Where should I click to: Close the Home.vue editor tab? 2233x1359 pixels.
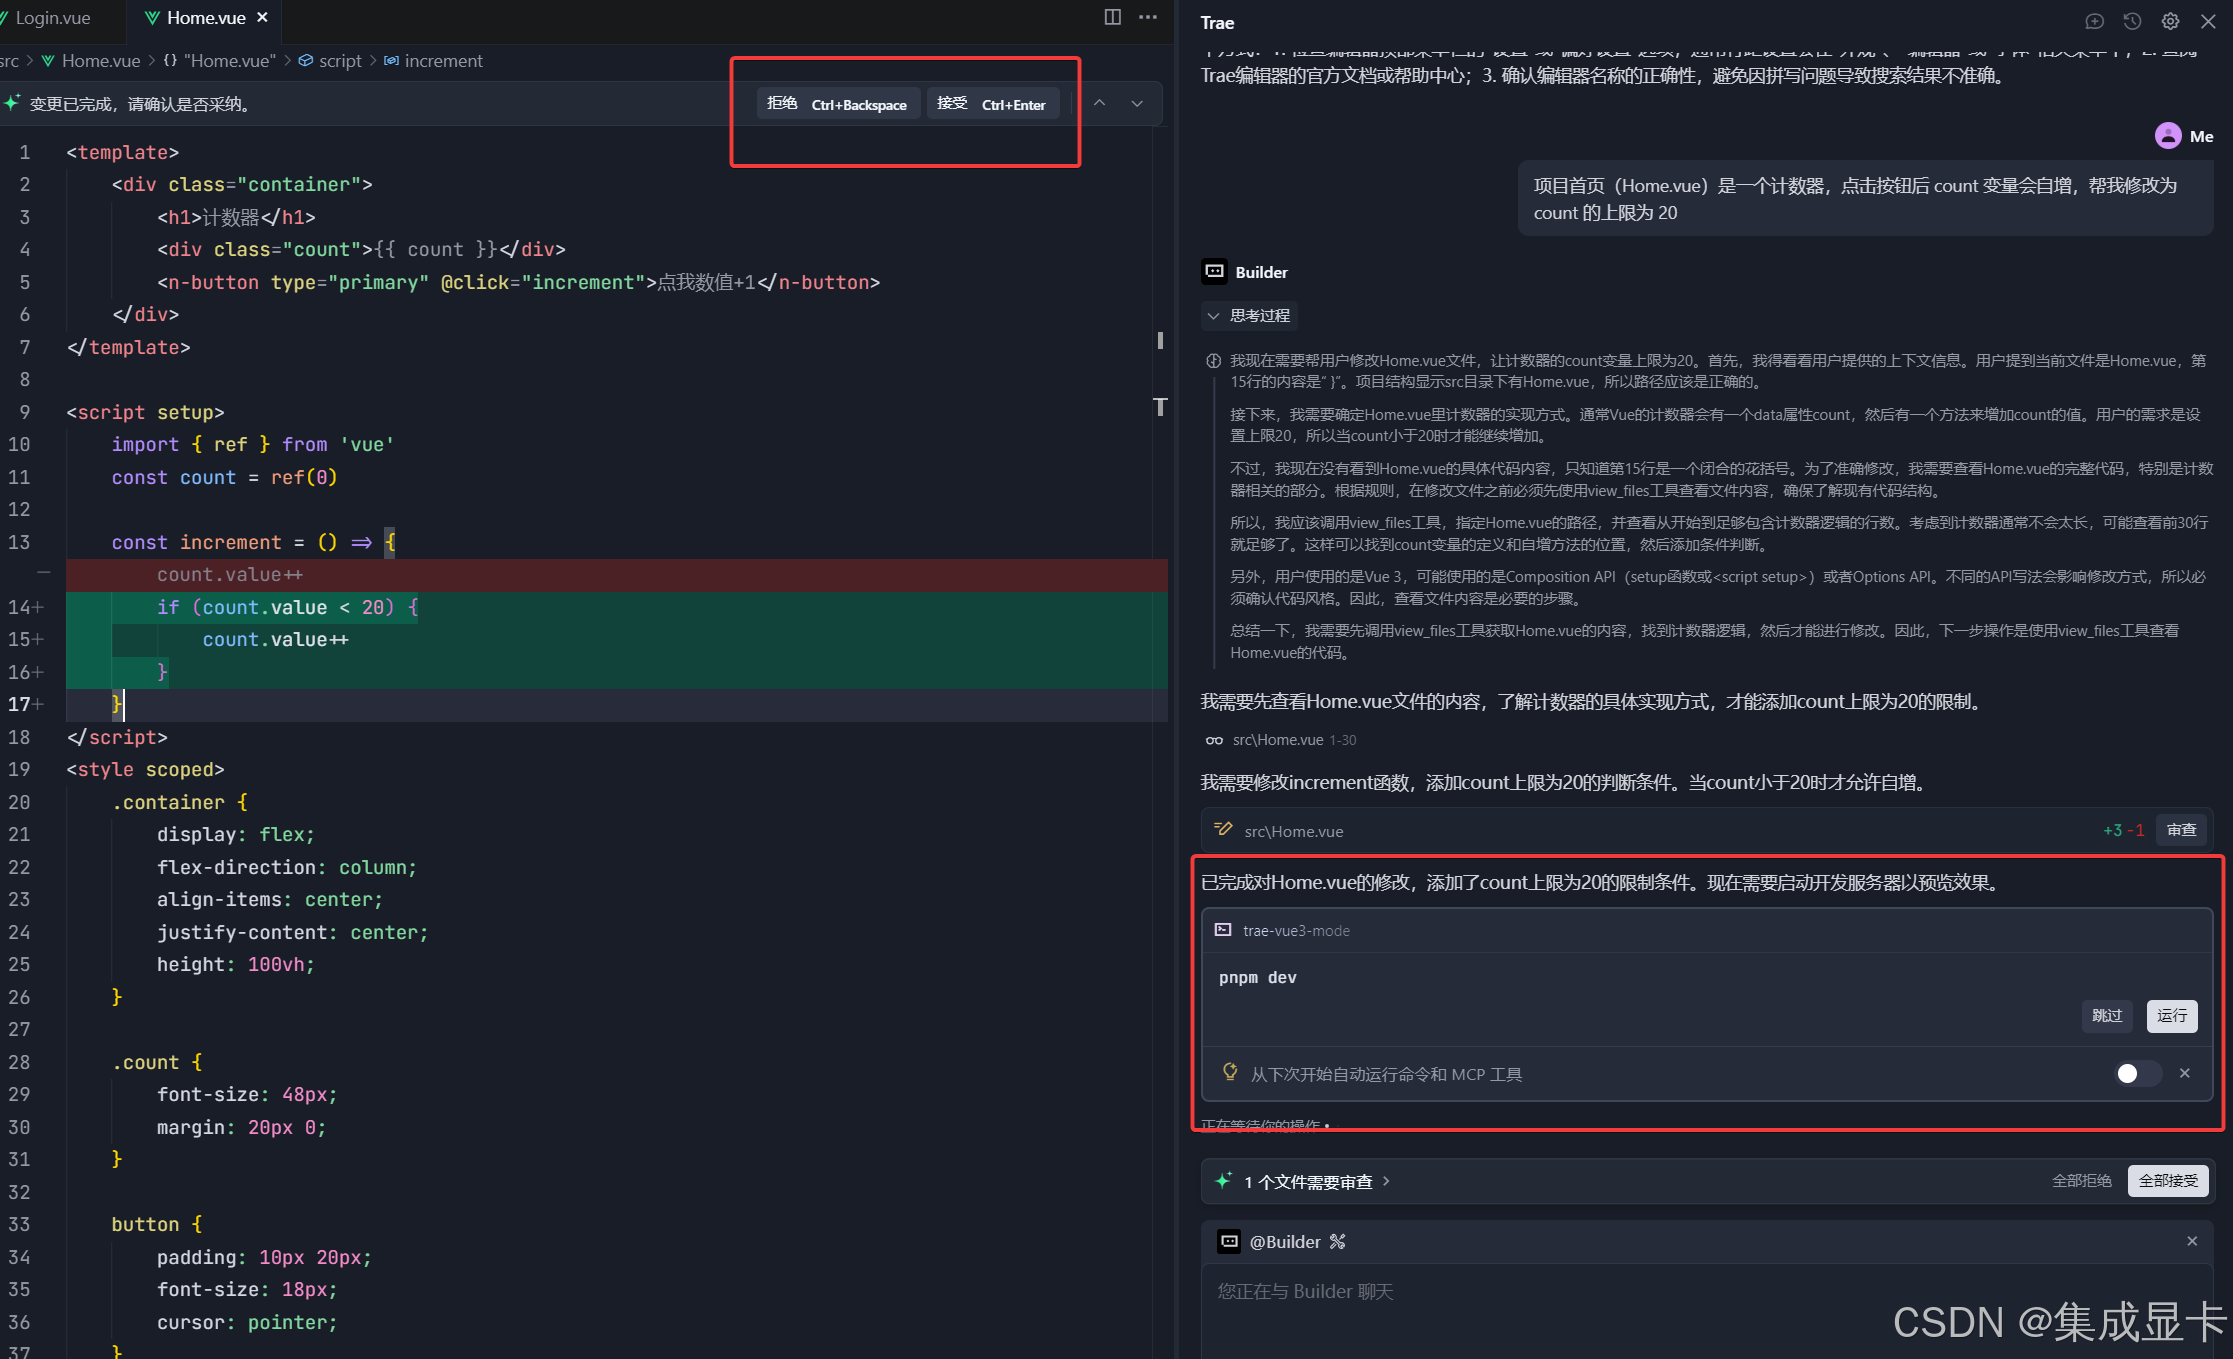click(x=262, y=18)
